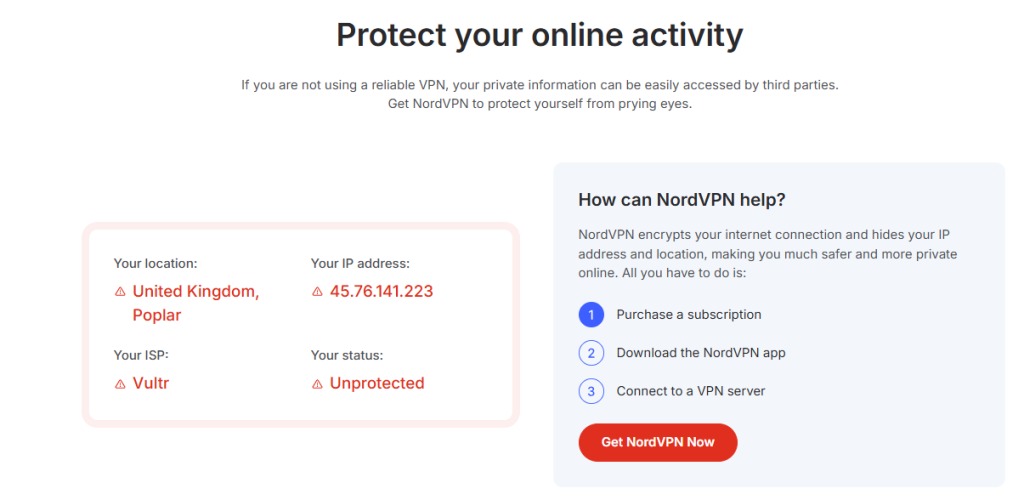Click the United Kingdom, Poplar location text

tap(195, 303)
